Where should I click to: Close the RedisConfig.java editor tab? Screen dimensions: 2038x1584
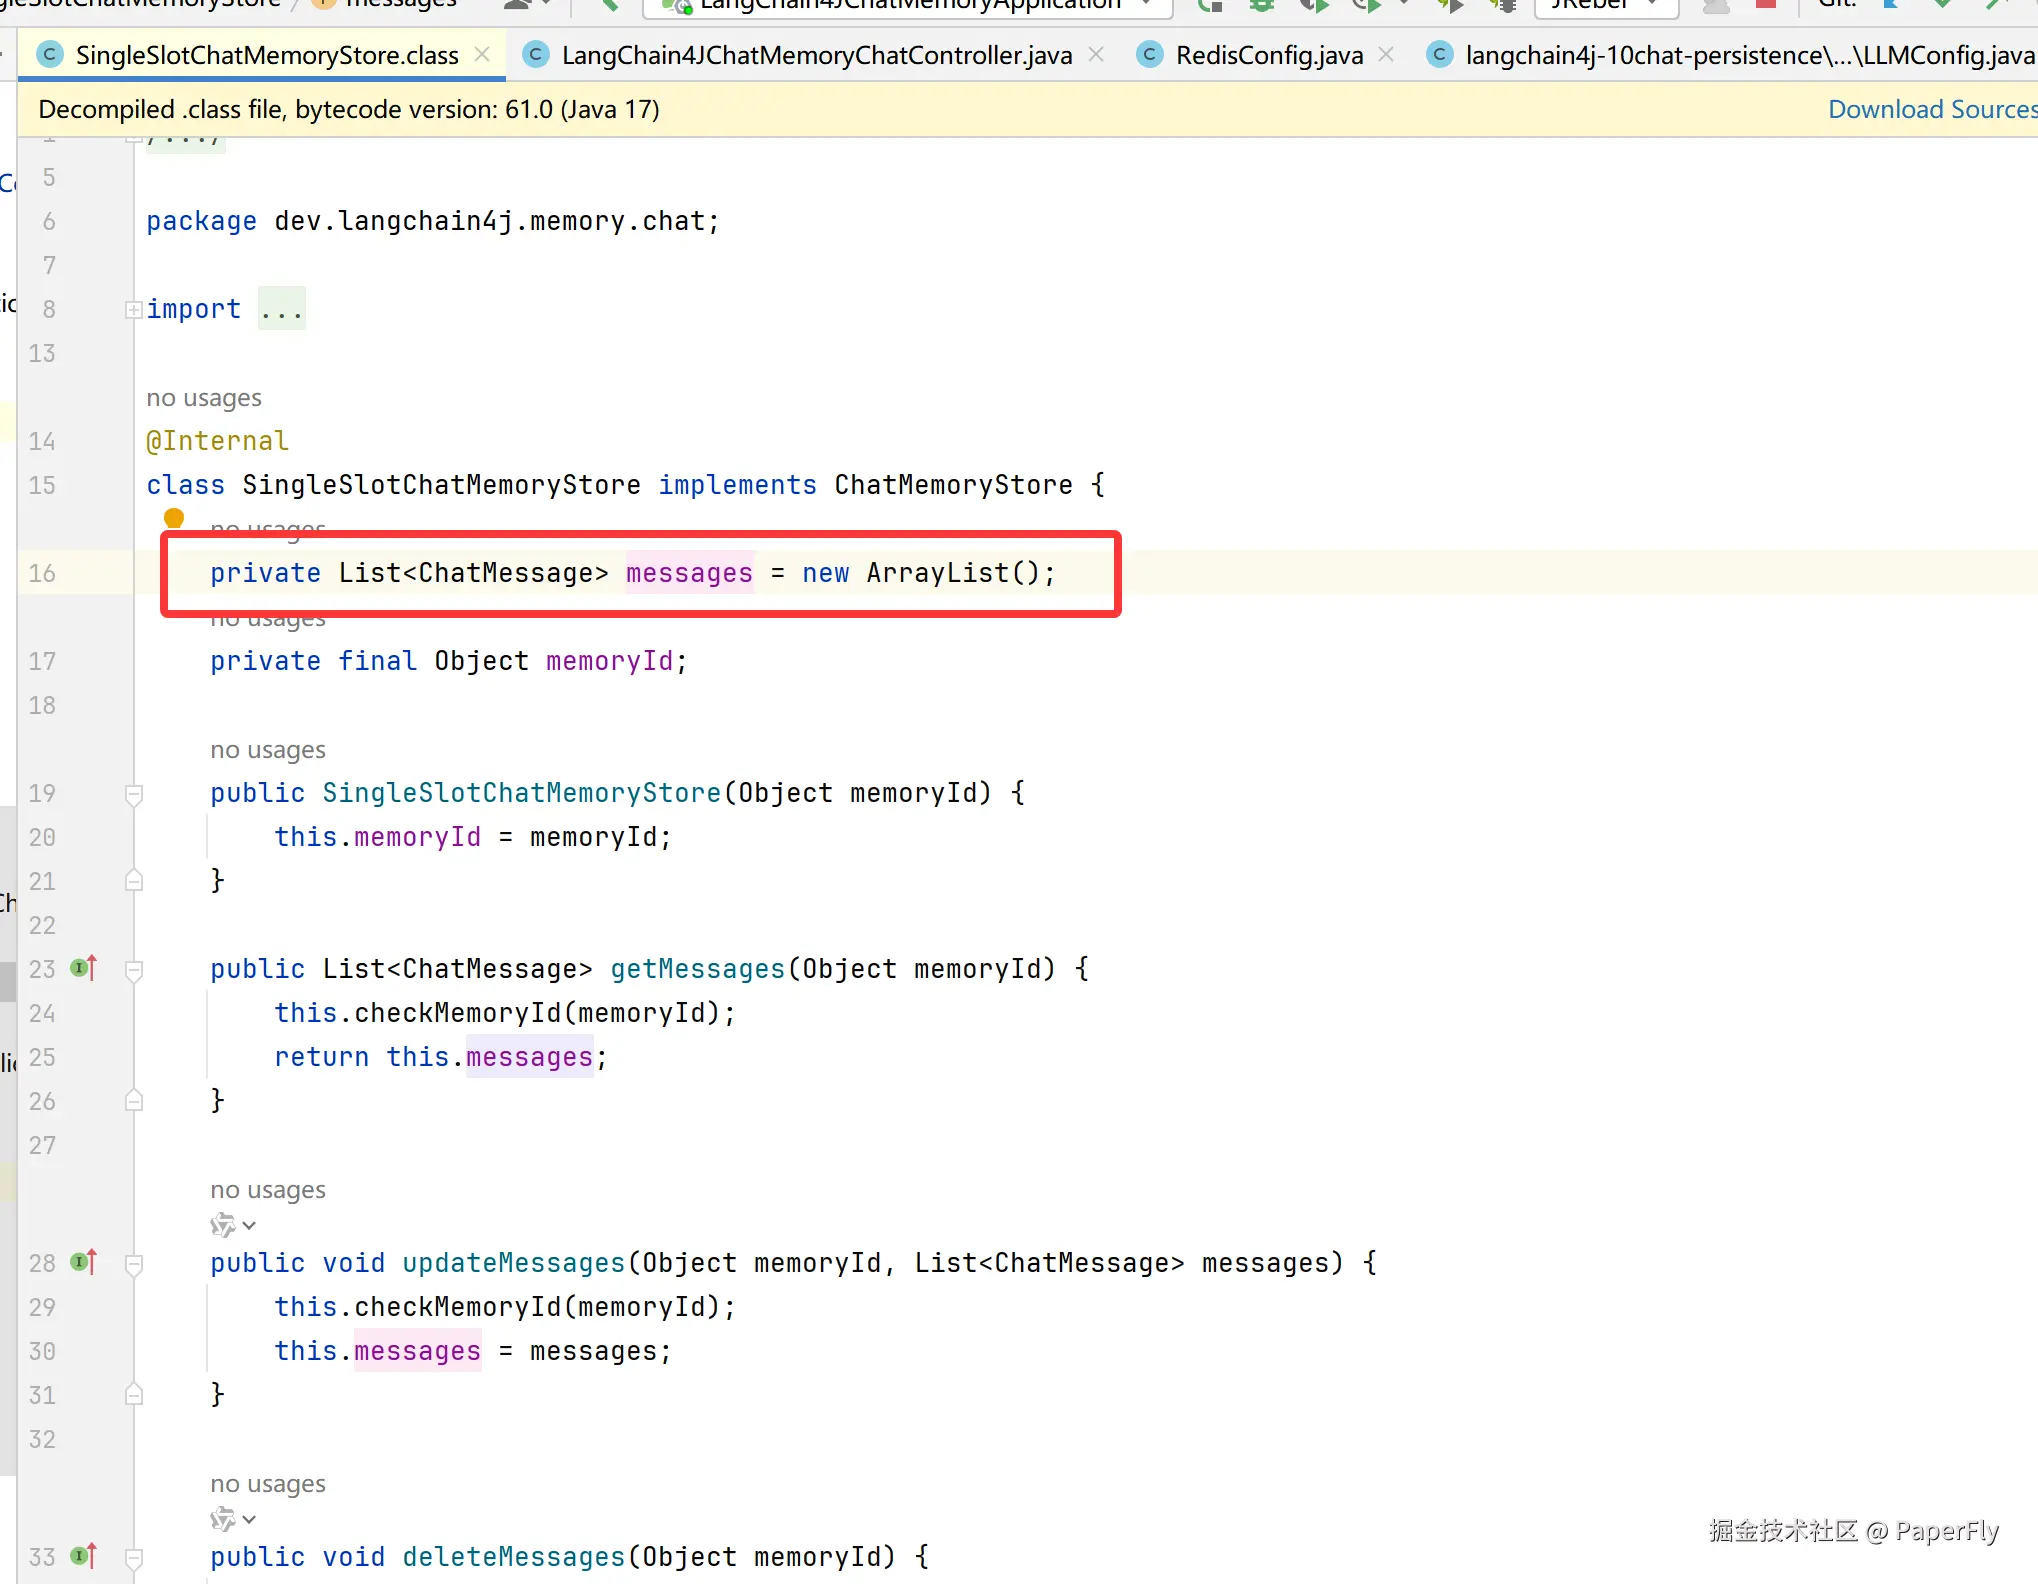pyautogui.click(x=1386, y=55)
